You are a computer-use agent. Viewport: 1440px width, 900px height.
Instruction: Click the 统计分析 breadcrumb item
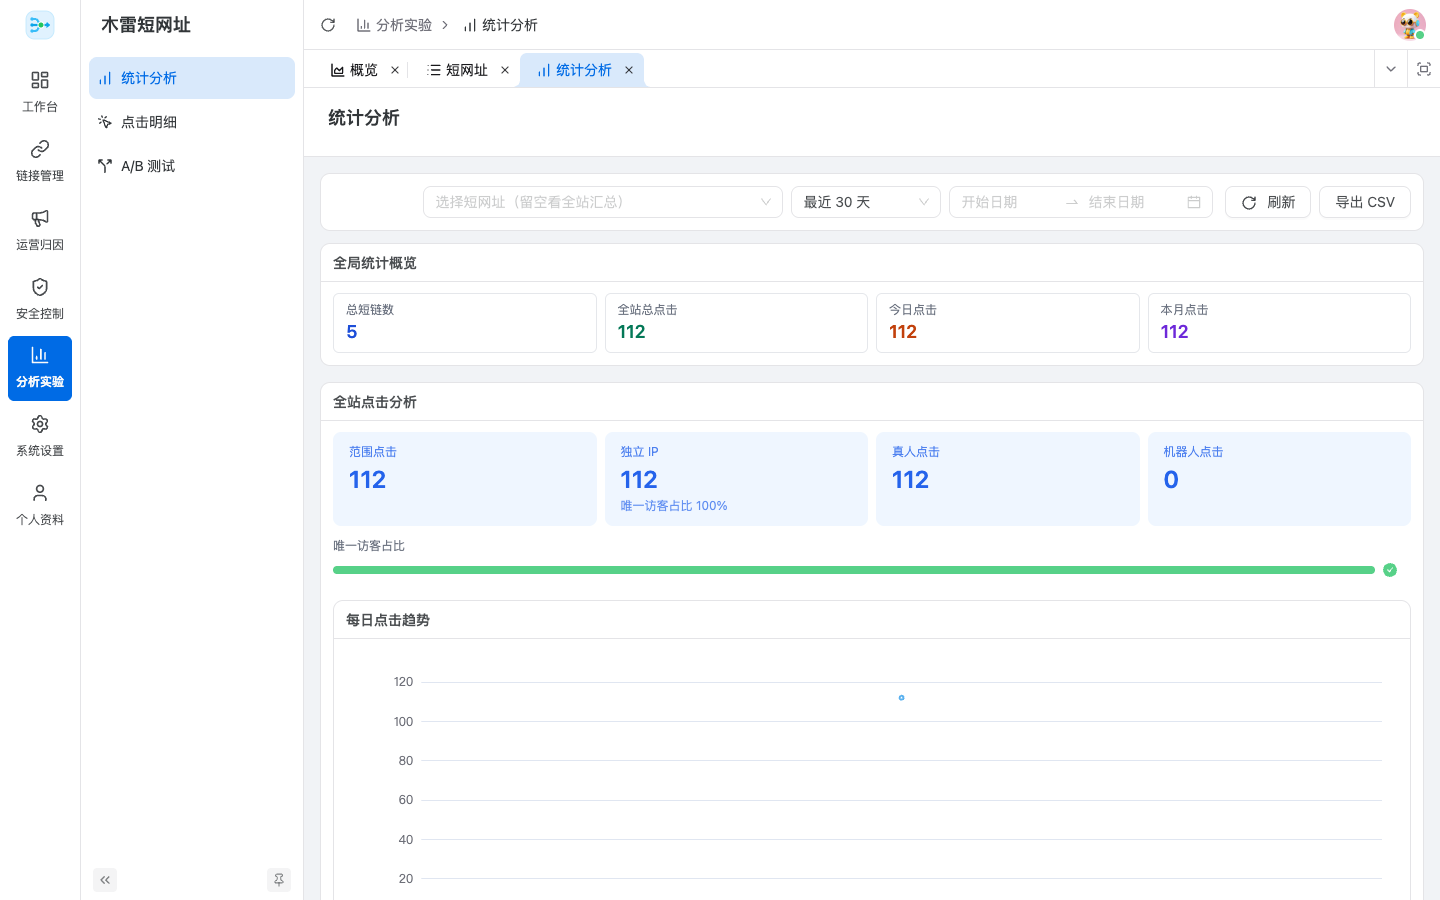pyautogui.click(x=500, y=25)
